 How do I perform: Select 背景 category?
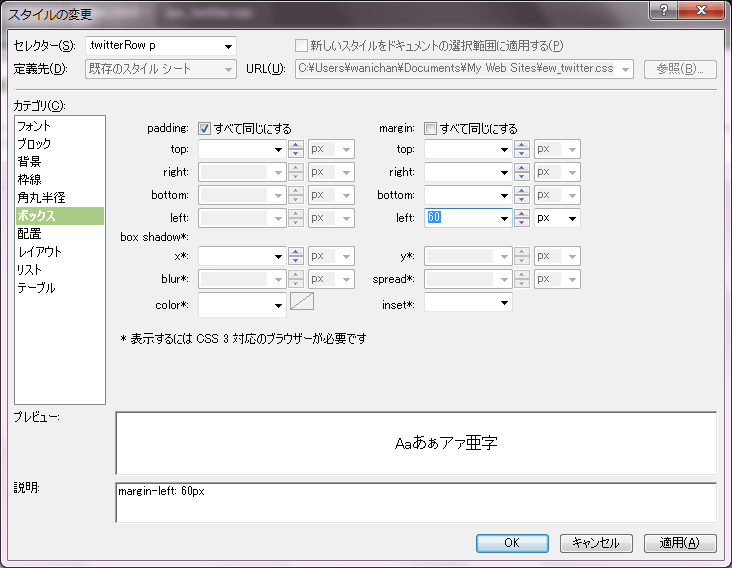[x=60, y=161]
